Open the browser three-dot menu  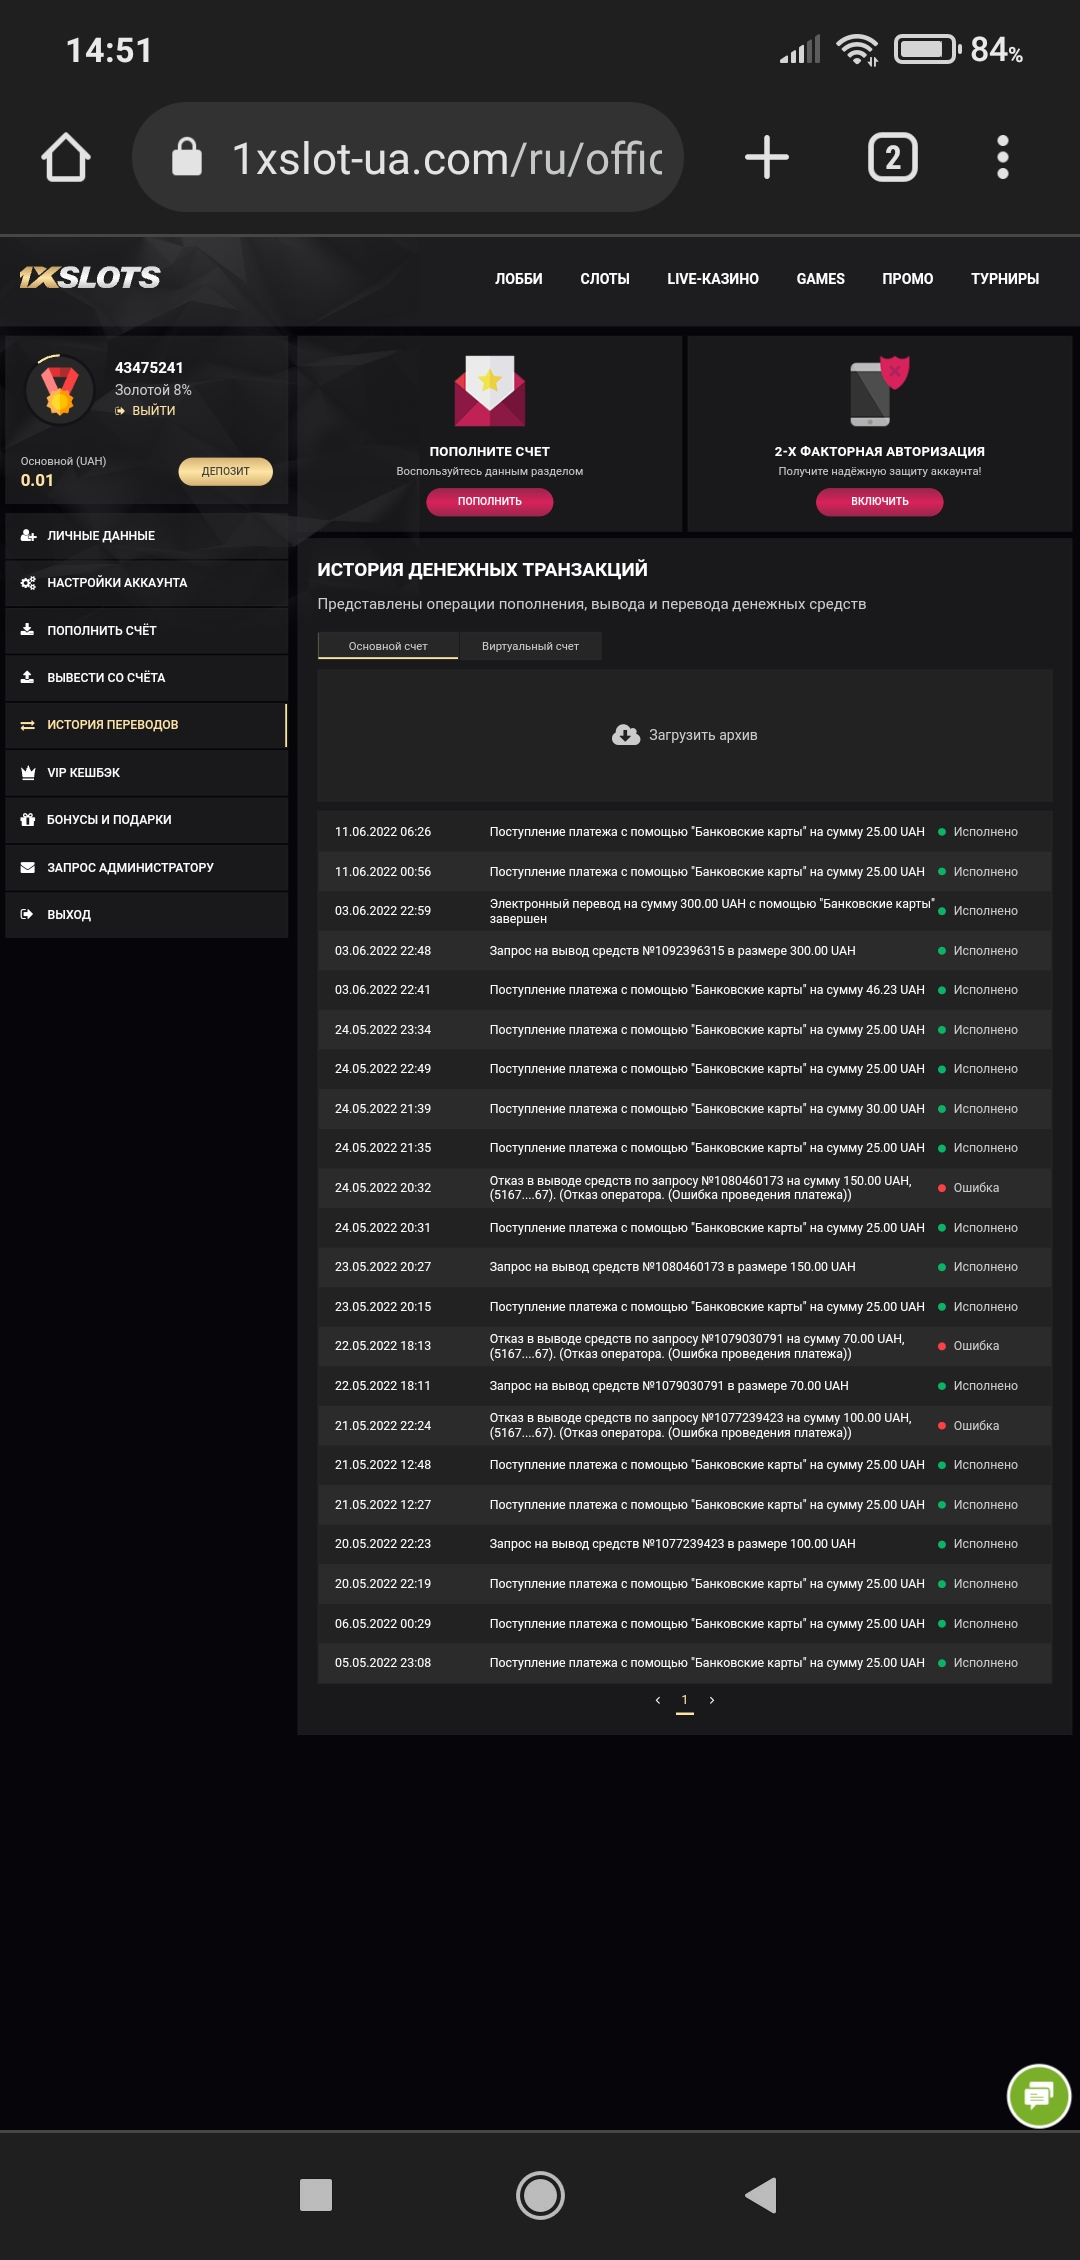coord(1002,158)
